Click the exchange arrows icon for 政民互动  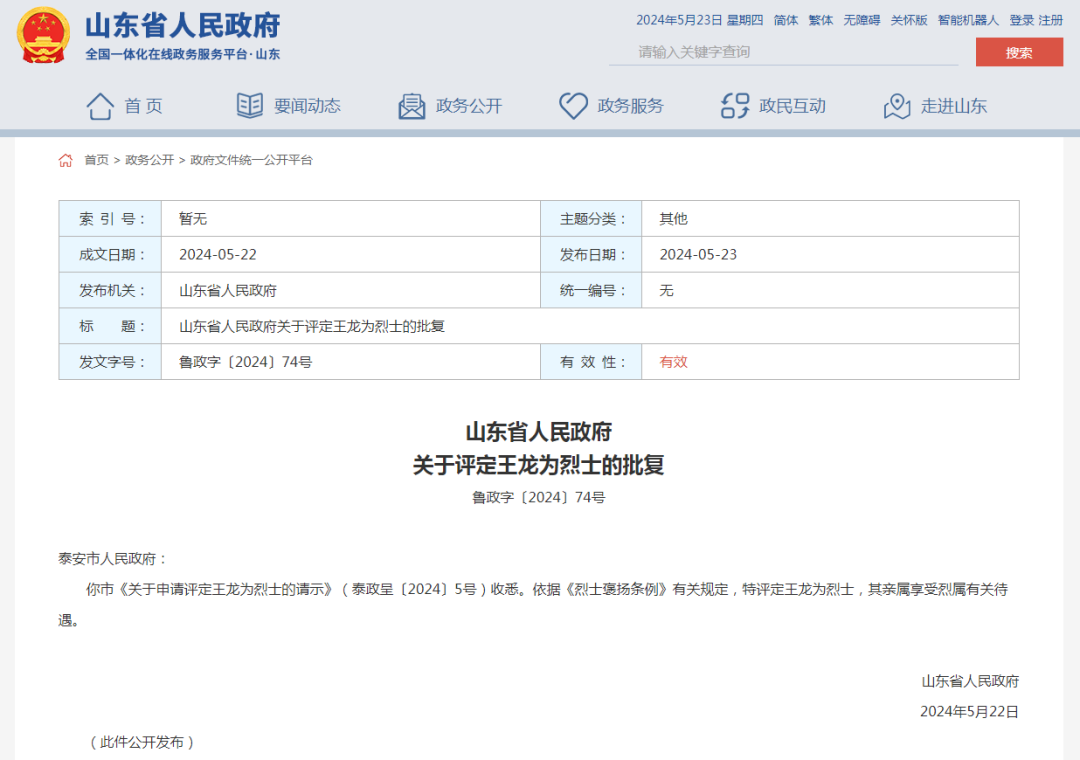pos(735,106)
